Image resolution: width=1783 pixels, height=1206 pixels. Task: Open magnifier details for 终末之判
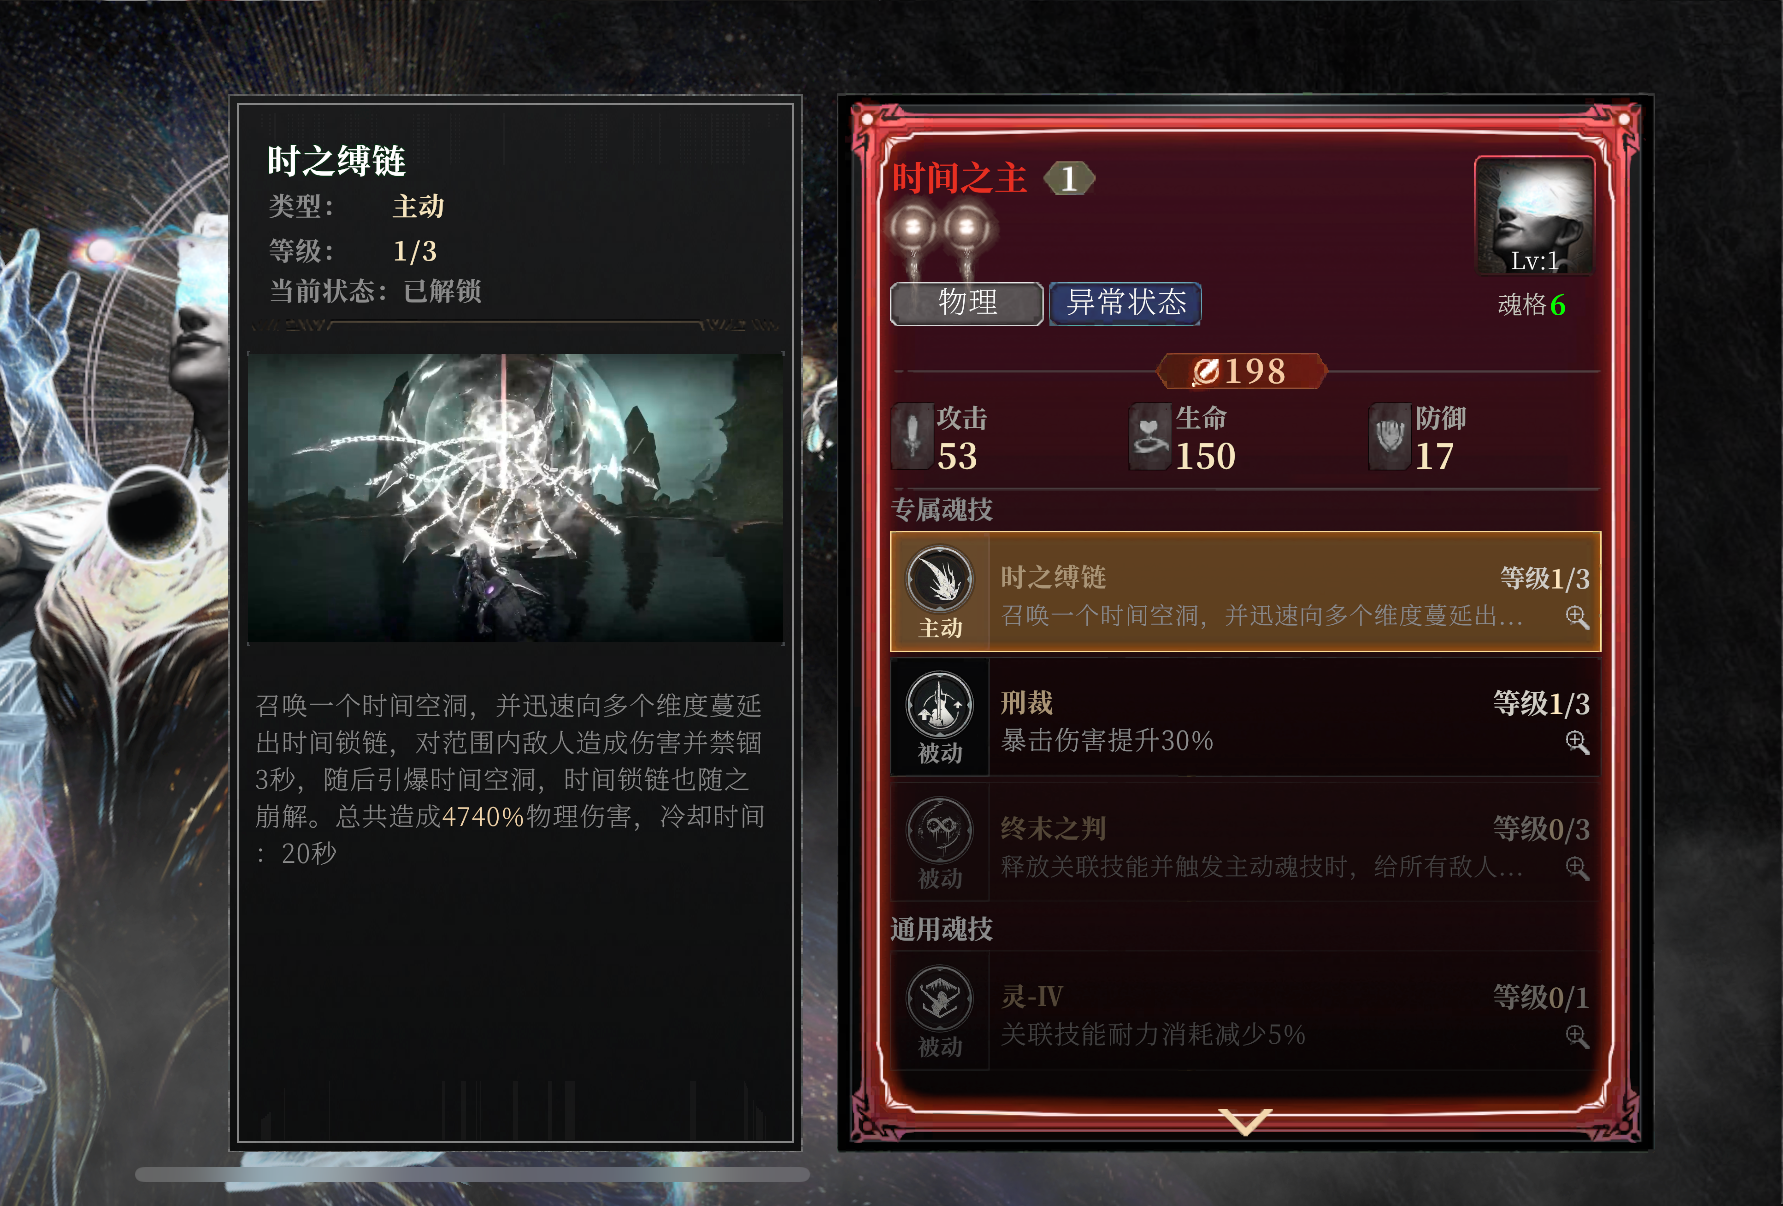coord(1577,868)
